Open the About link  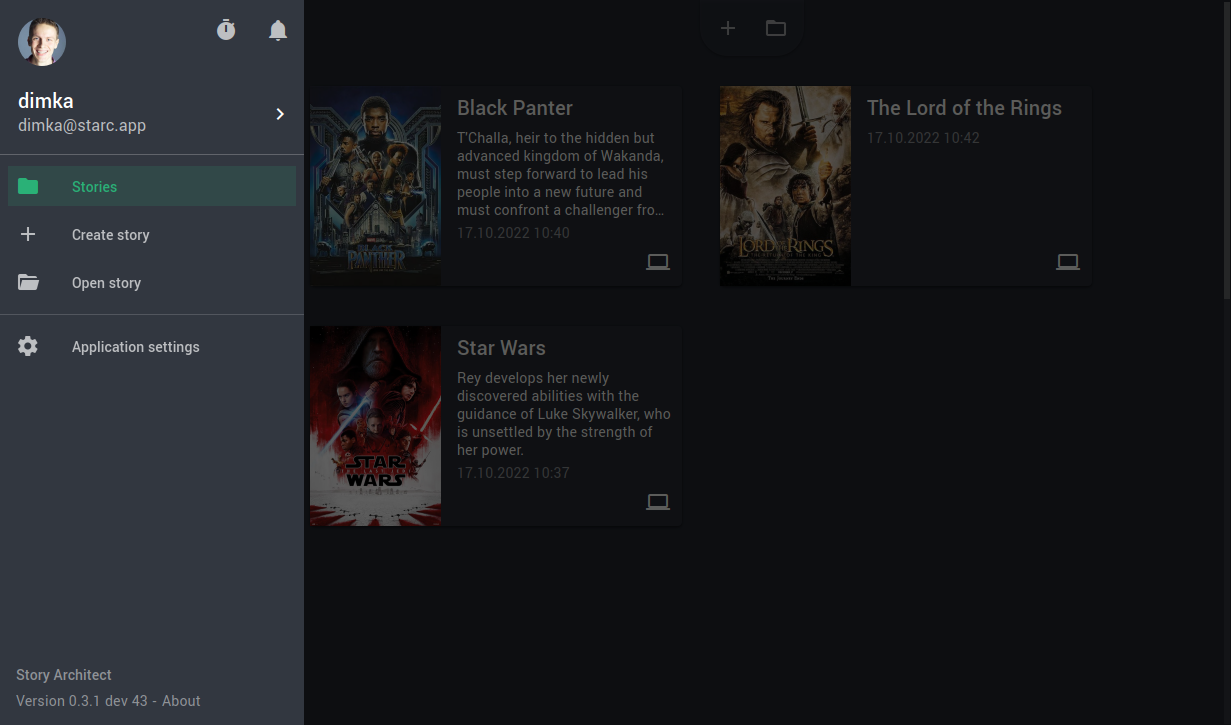(x=181, y=701)
